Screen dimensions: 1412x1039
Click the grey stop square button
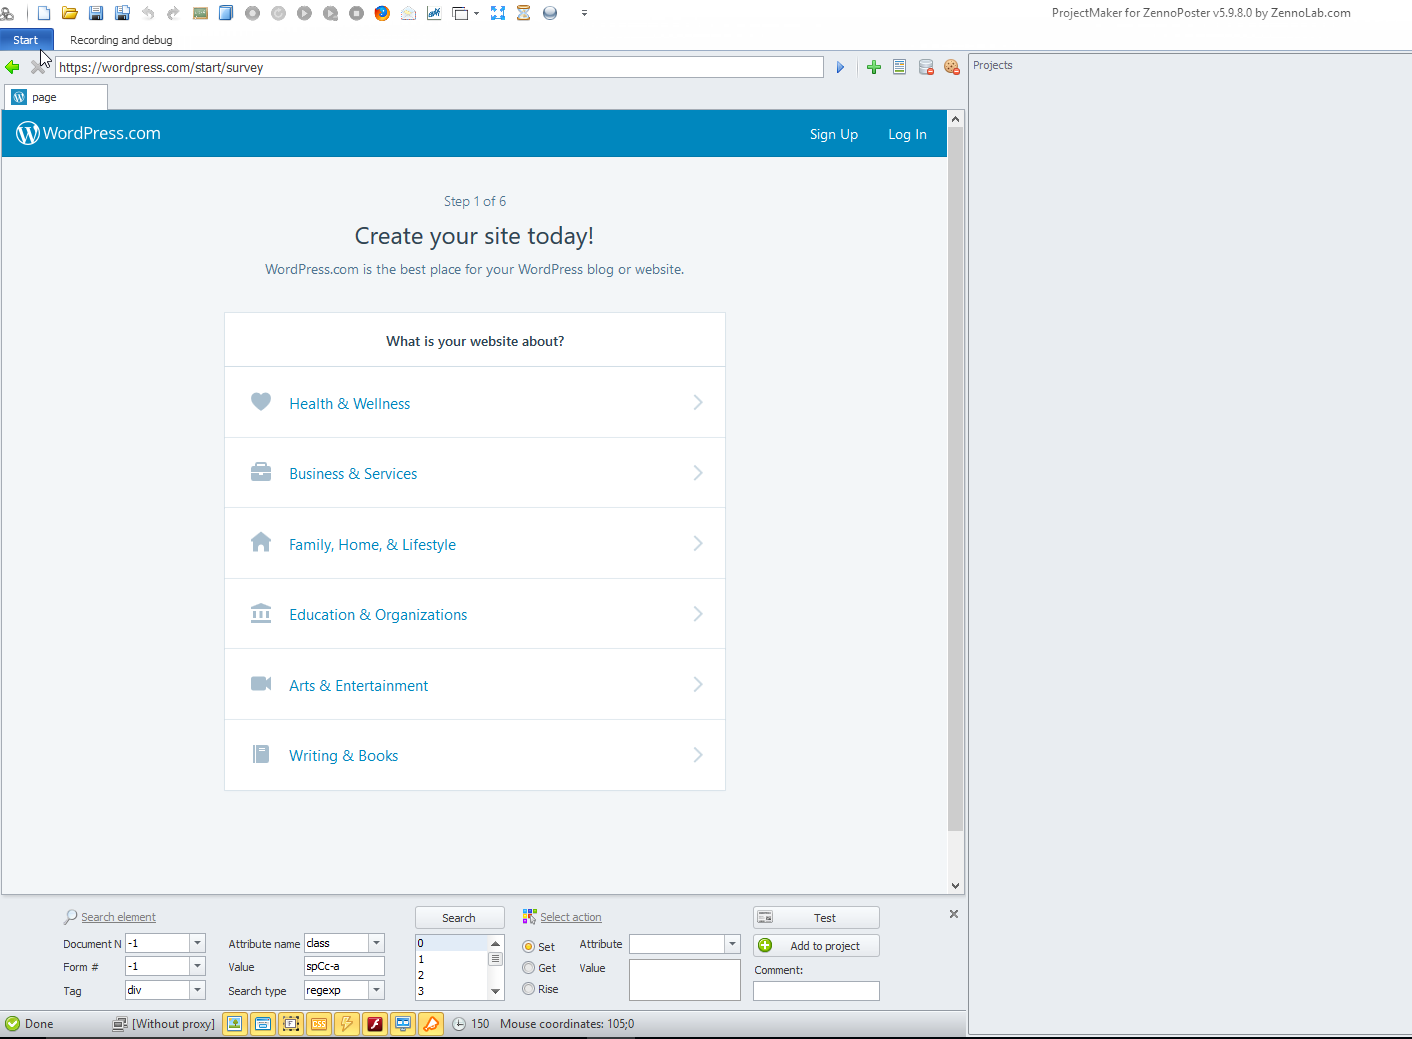pos(356,13)
